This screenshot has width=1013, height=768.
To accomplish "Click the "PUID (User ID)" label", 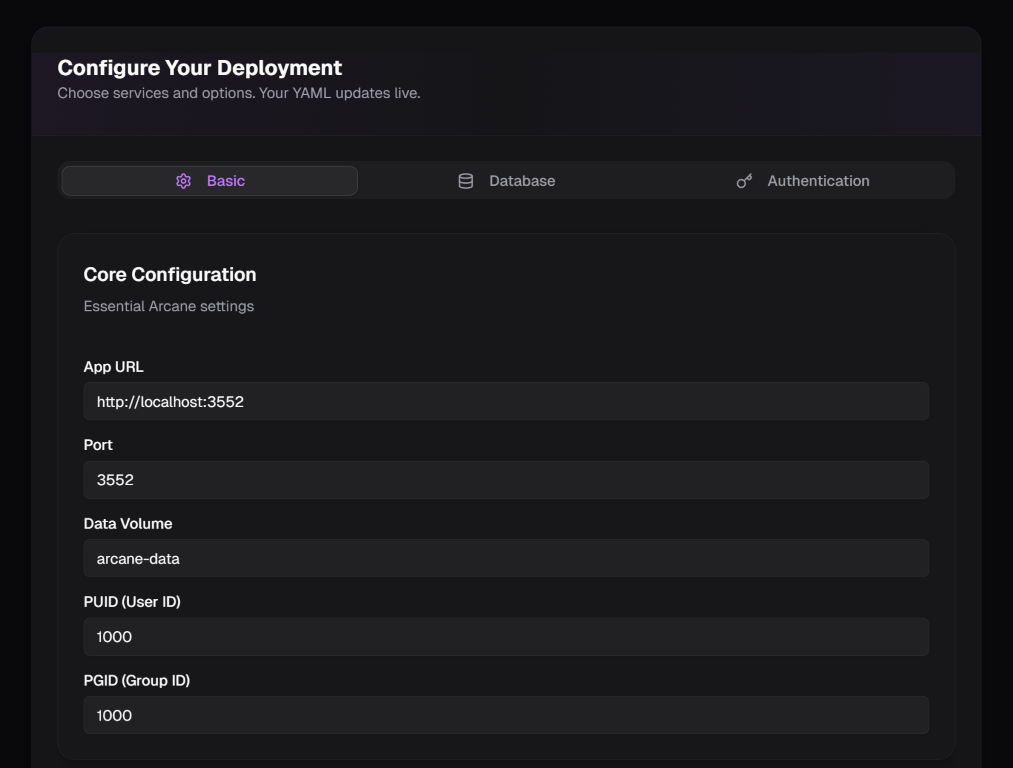I will click(132, 602).
